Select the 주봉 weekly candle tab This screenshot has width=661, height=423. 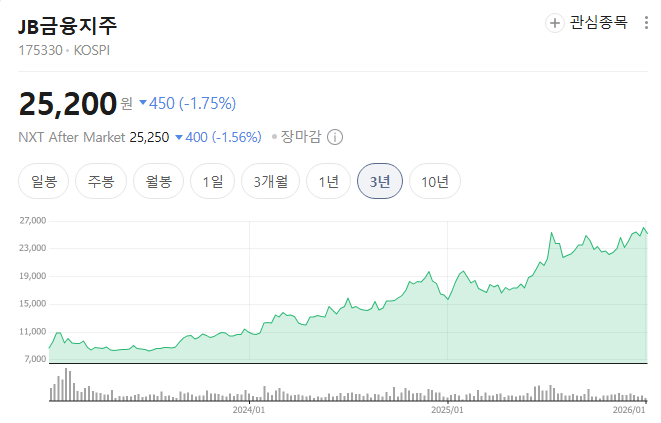[101, 182]
